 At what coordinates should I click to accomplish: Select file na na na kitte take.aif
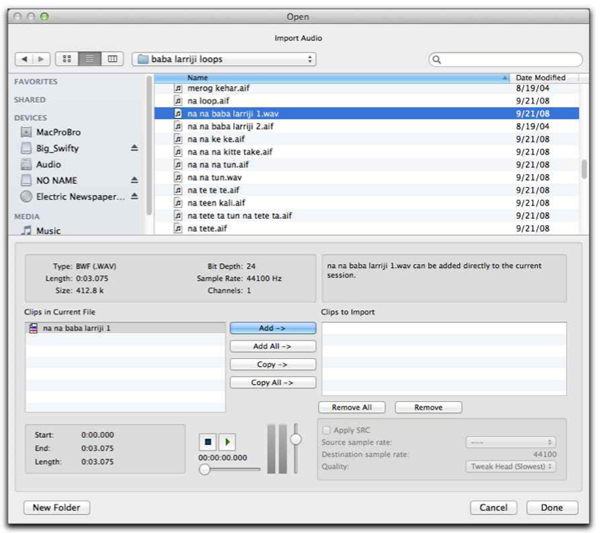tap(367, 152)
